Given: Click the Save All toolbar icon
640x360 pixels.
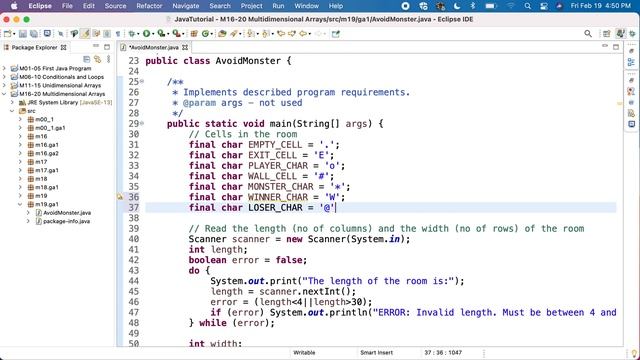Looking at the screenshot, I should [34, 34].
